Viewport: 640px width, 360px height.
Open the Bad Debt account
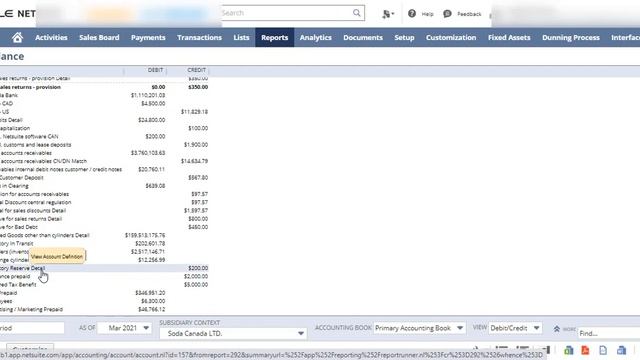tap(19, 227)
